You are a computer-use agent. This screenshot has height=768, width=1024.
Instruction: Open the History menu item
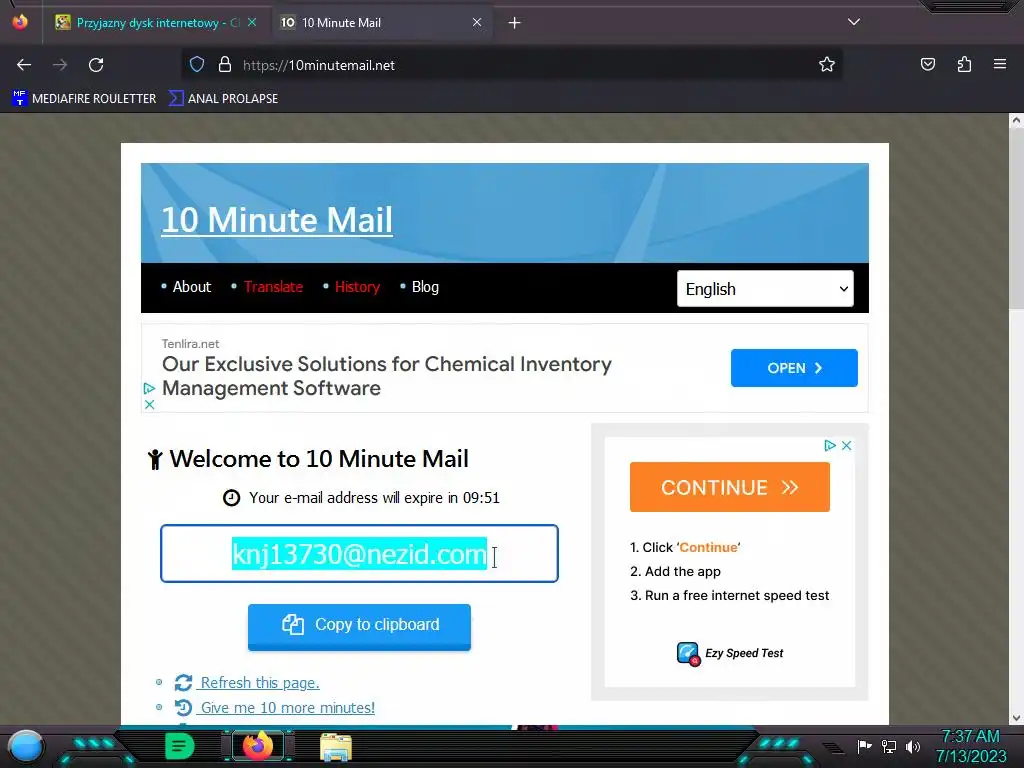357,287
